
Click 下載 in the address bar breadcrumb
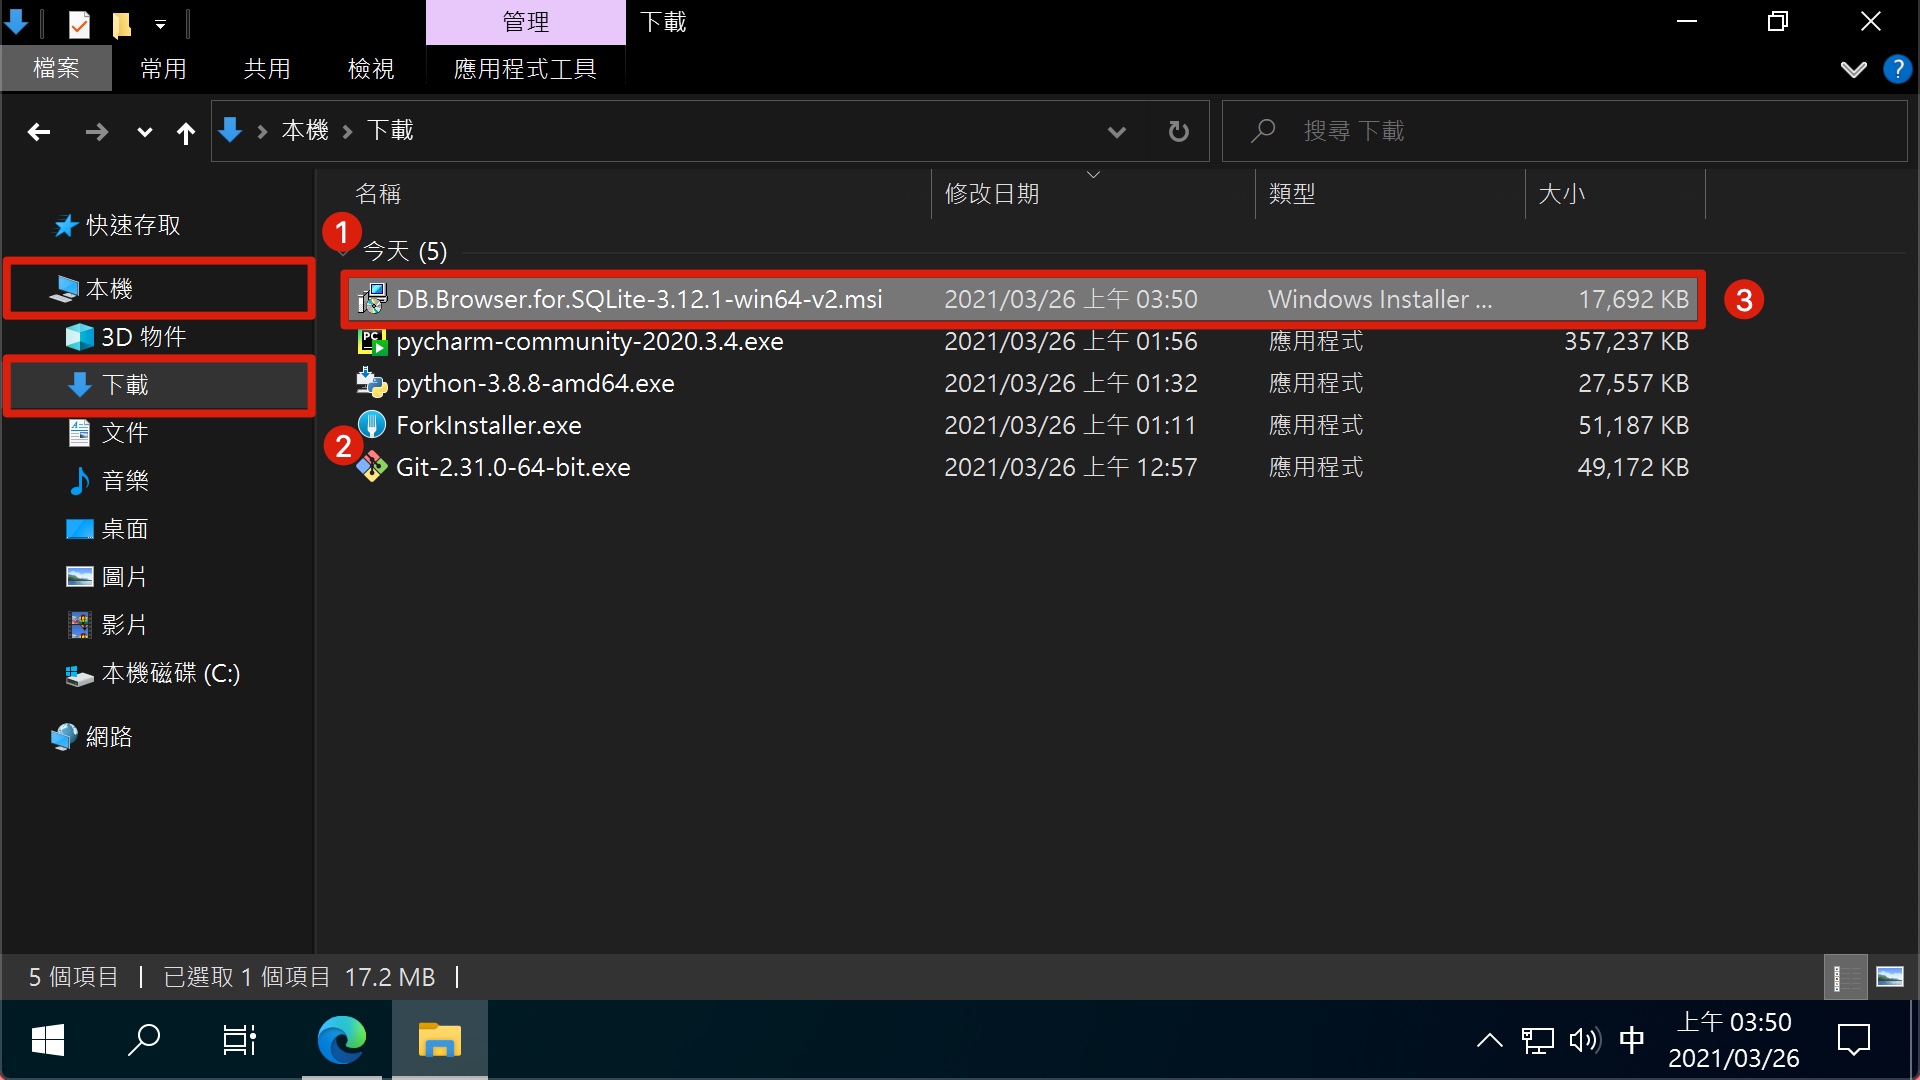(x=390, y=130)
